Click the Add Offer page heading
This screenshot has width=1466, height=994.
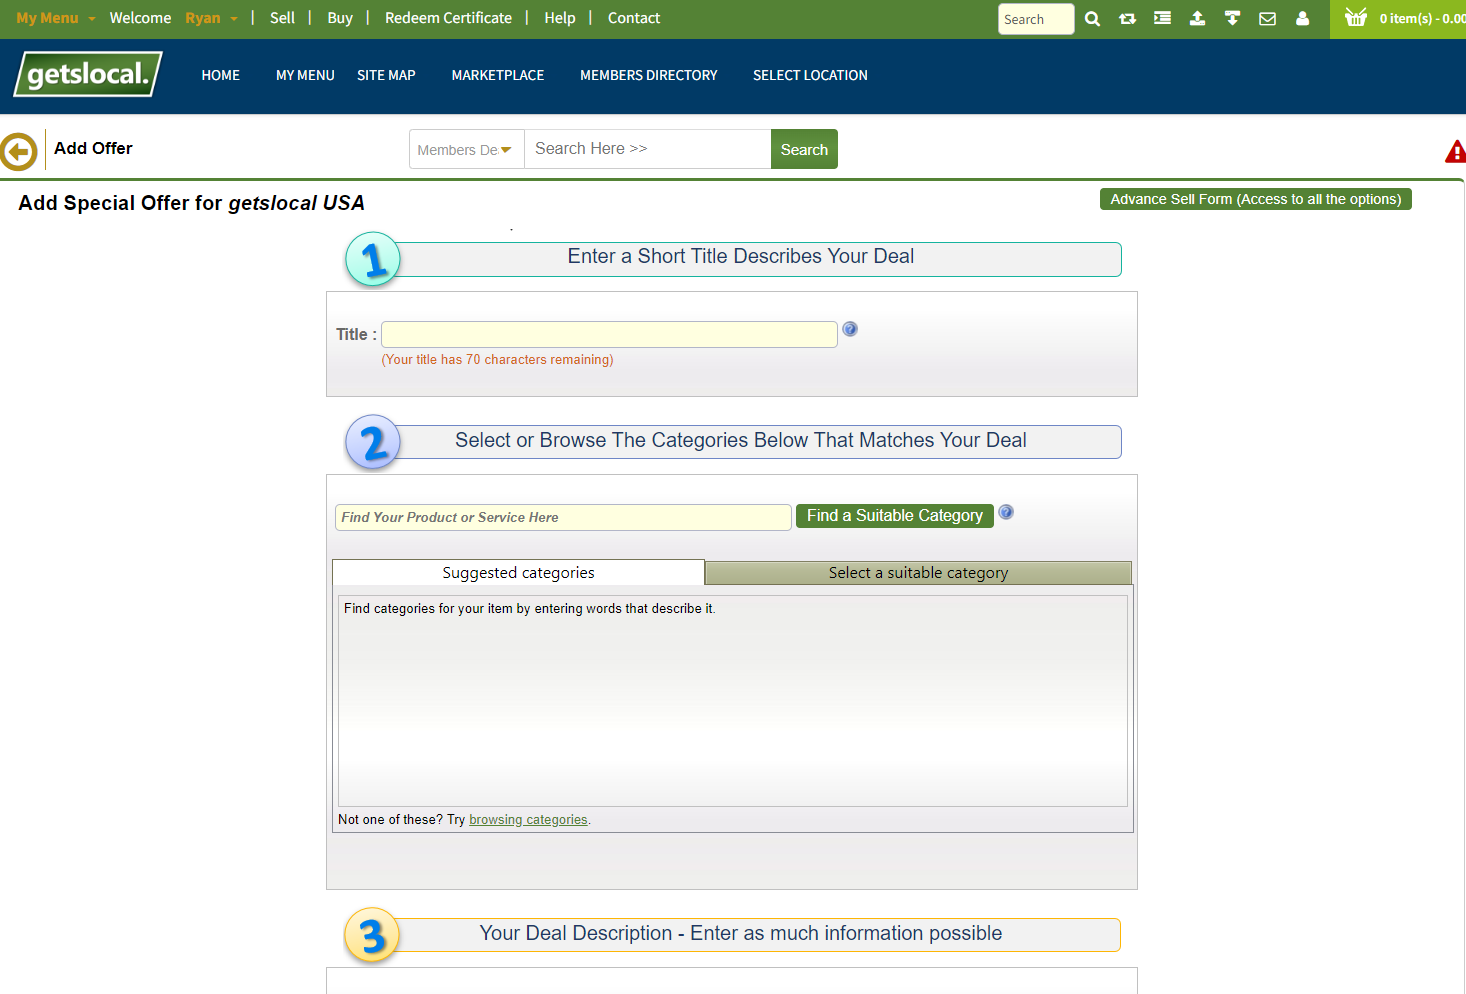click(93, 148)
